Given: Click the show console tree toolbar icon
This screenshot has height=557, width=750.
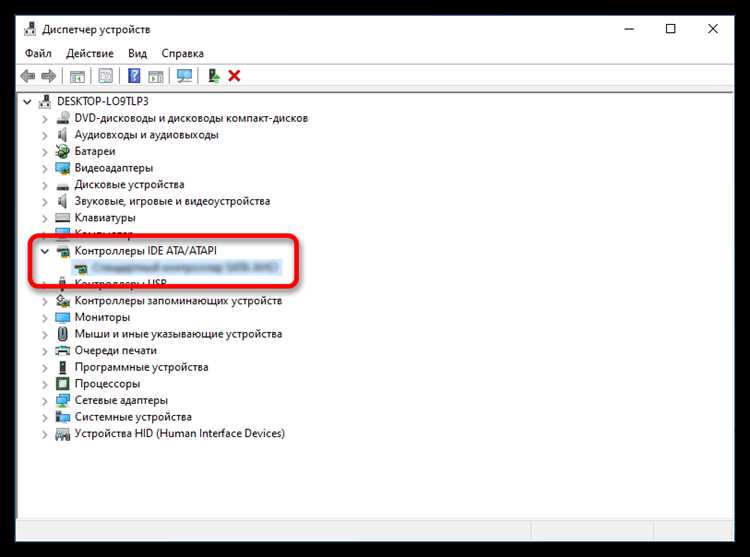Looking at the screenshot, I should [77, 76].
